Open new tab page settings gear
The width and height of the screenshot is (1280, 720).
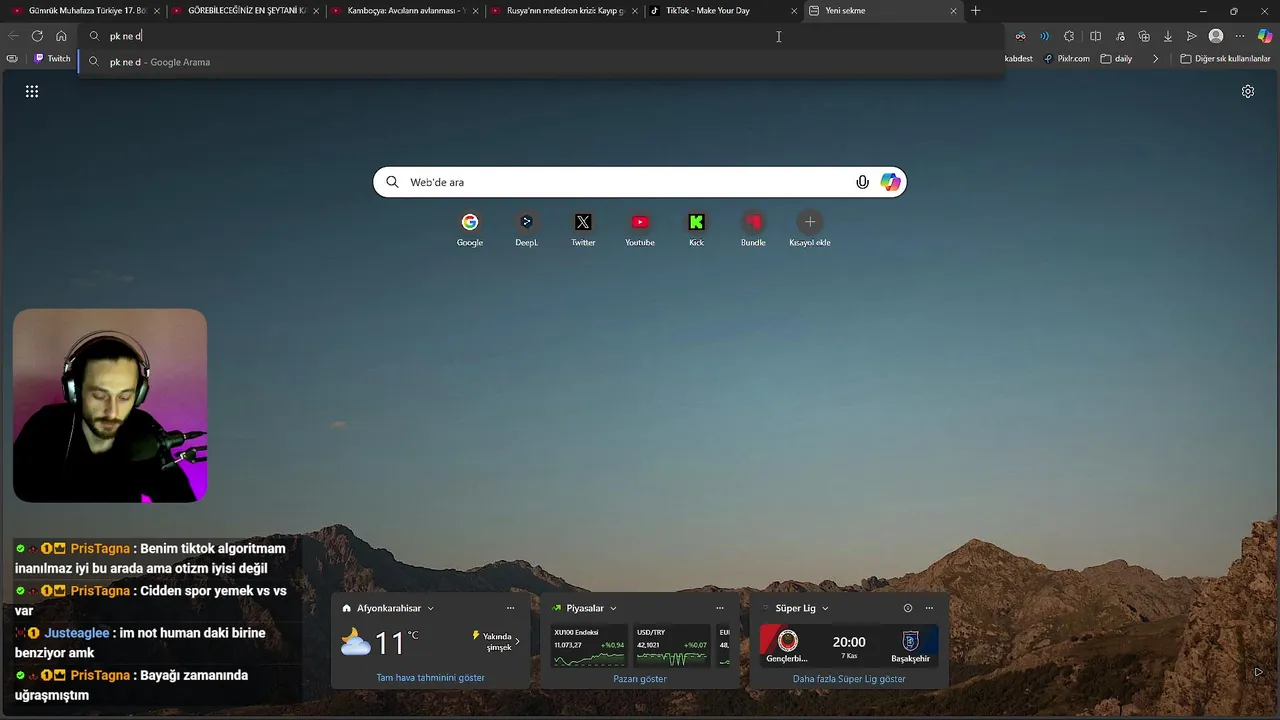[x=1248, y=91]
